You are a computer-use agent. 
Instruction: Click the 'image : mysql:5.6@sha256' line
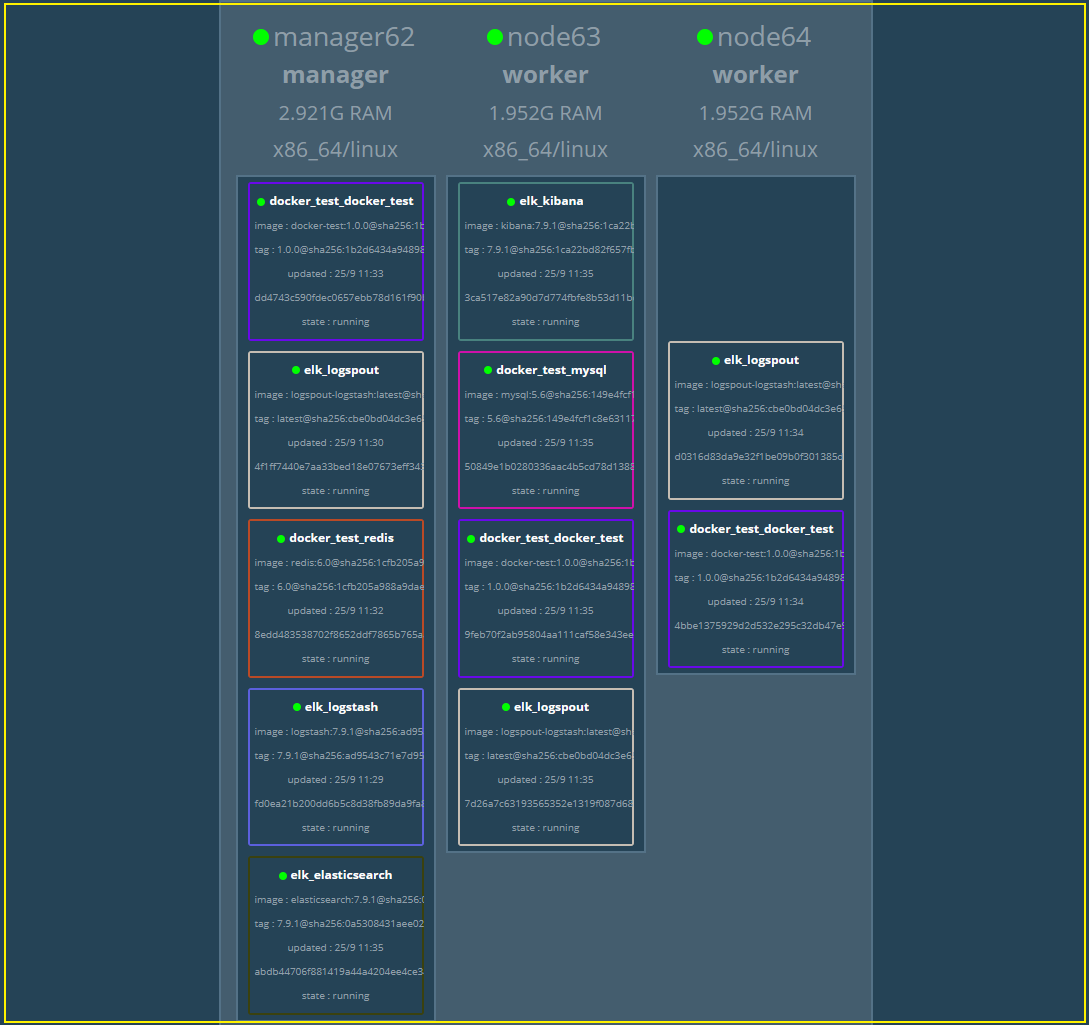[549, 394]
